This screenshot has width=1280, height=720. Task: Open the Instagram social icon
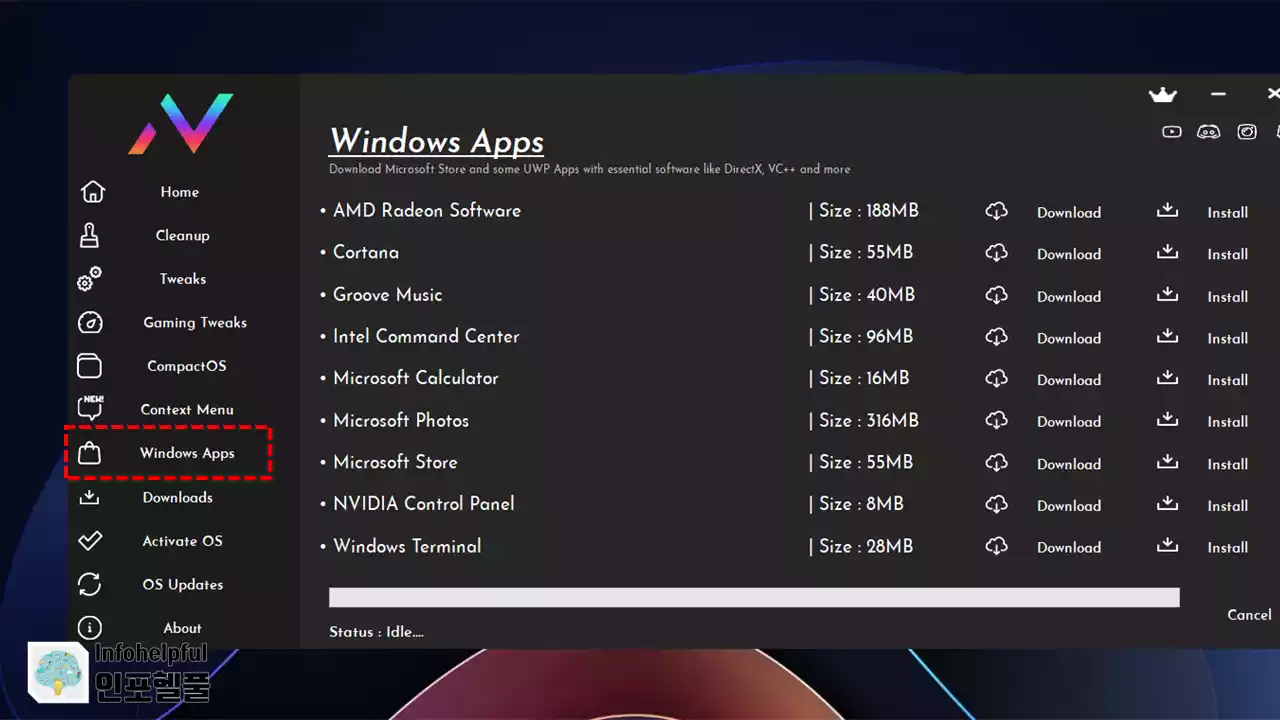click(1247, 131)
